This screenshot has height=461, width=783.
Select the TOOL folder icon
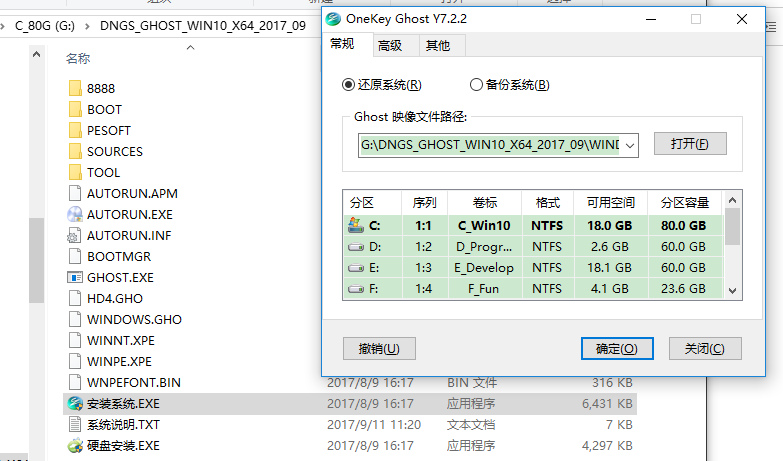75,172
